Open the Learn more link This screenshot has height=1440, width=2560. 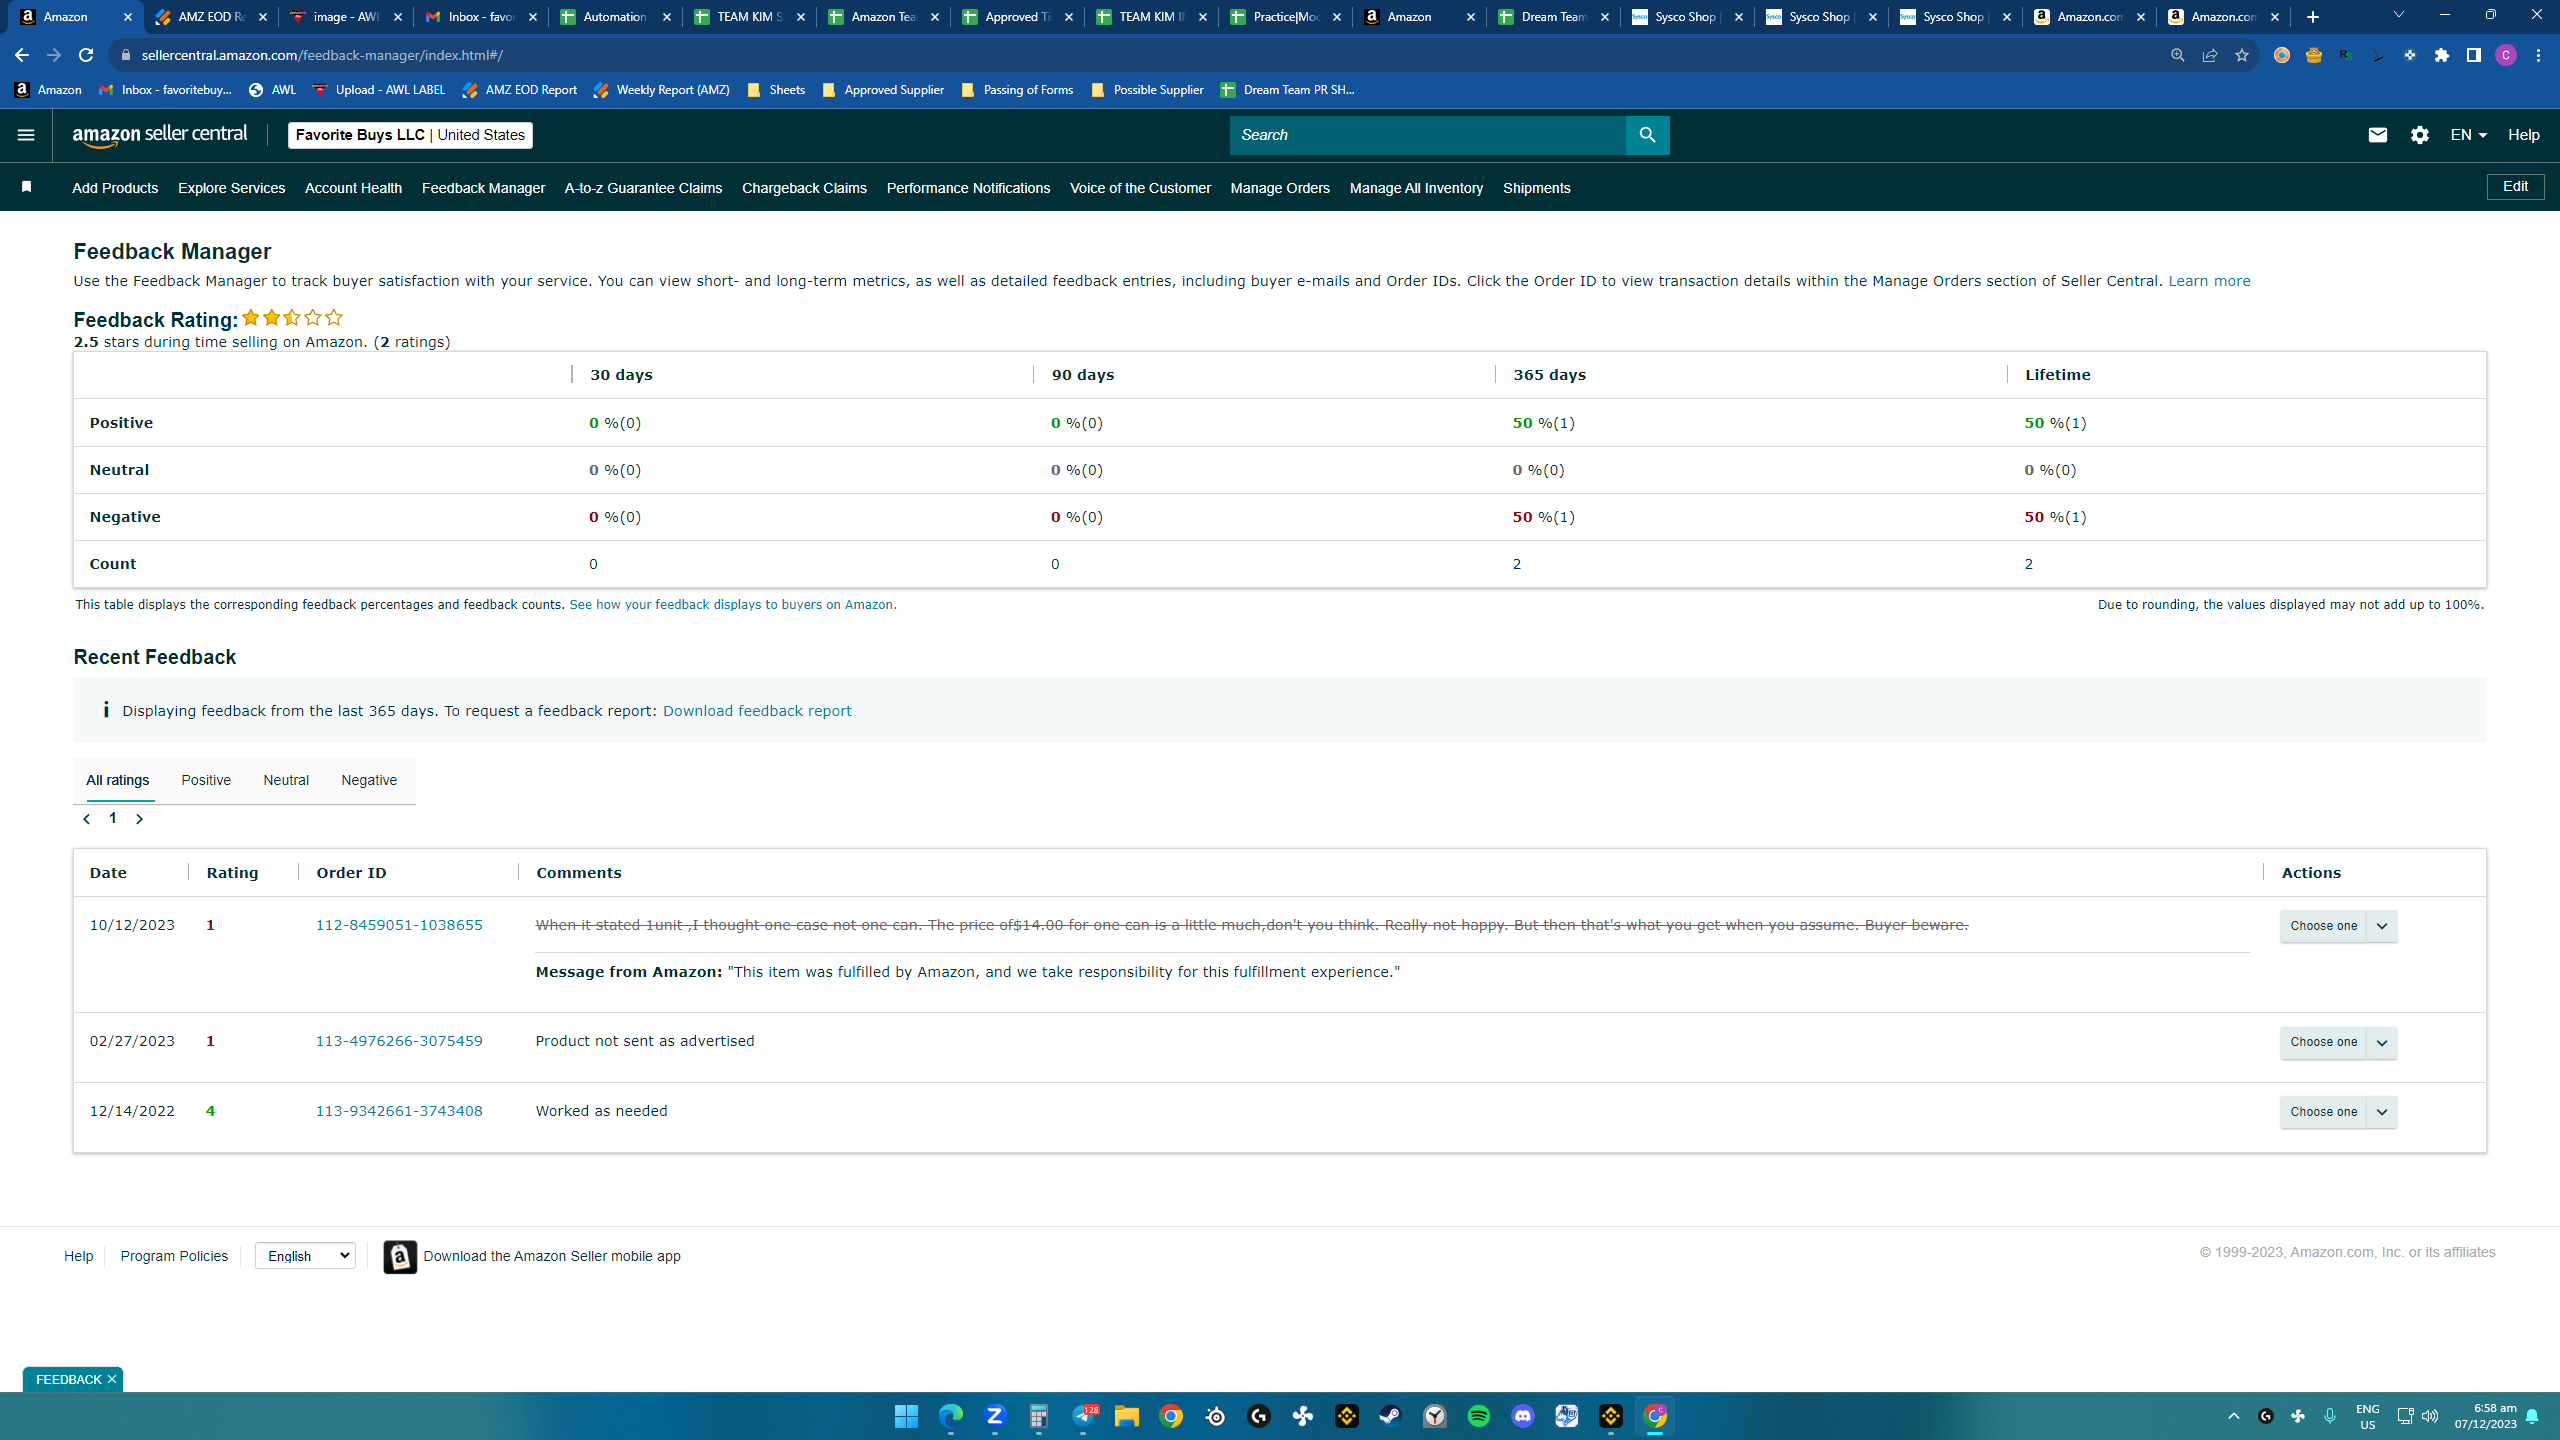[2209, 281]
